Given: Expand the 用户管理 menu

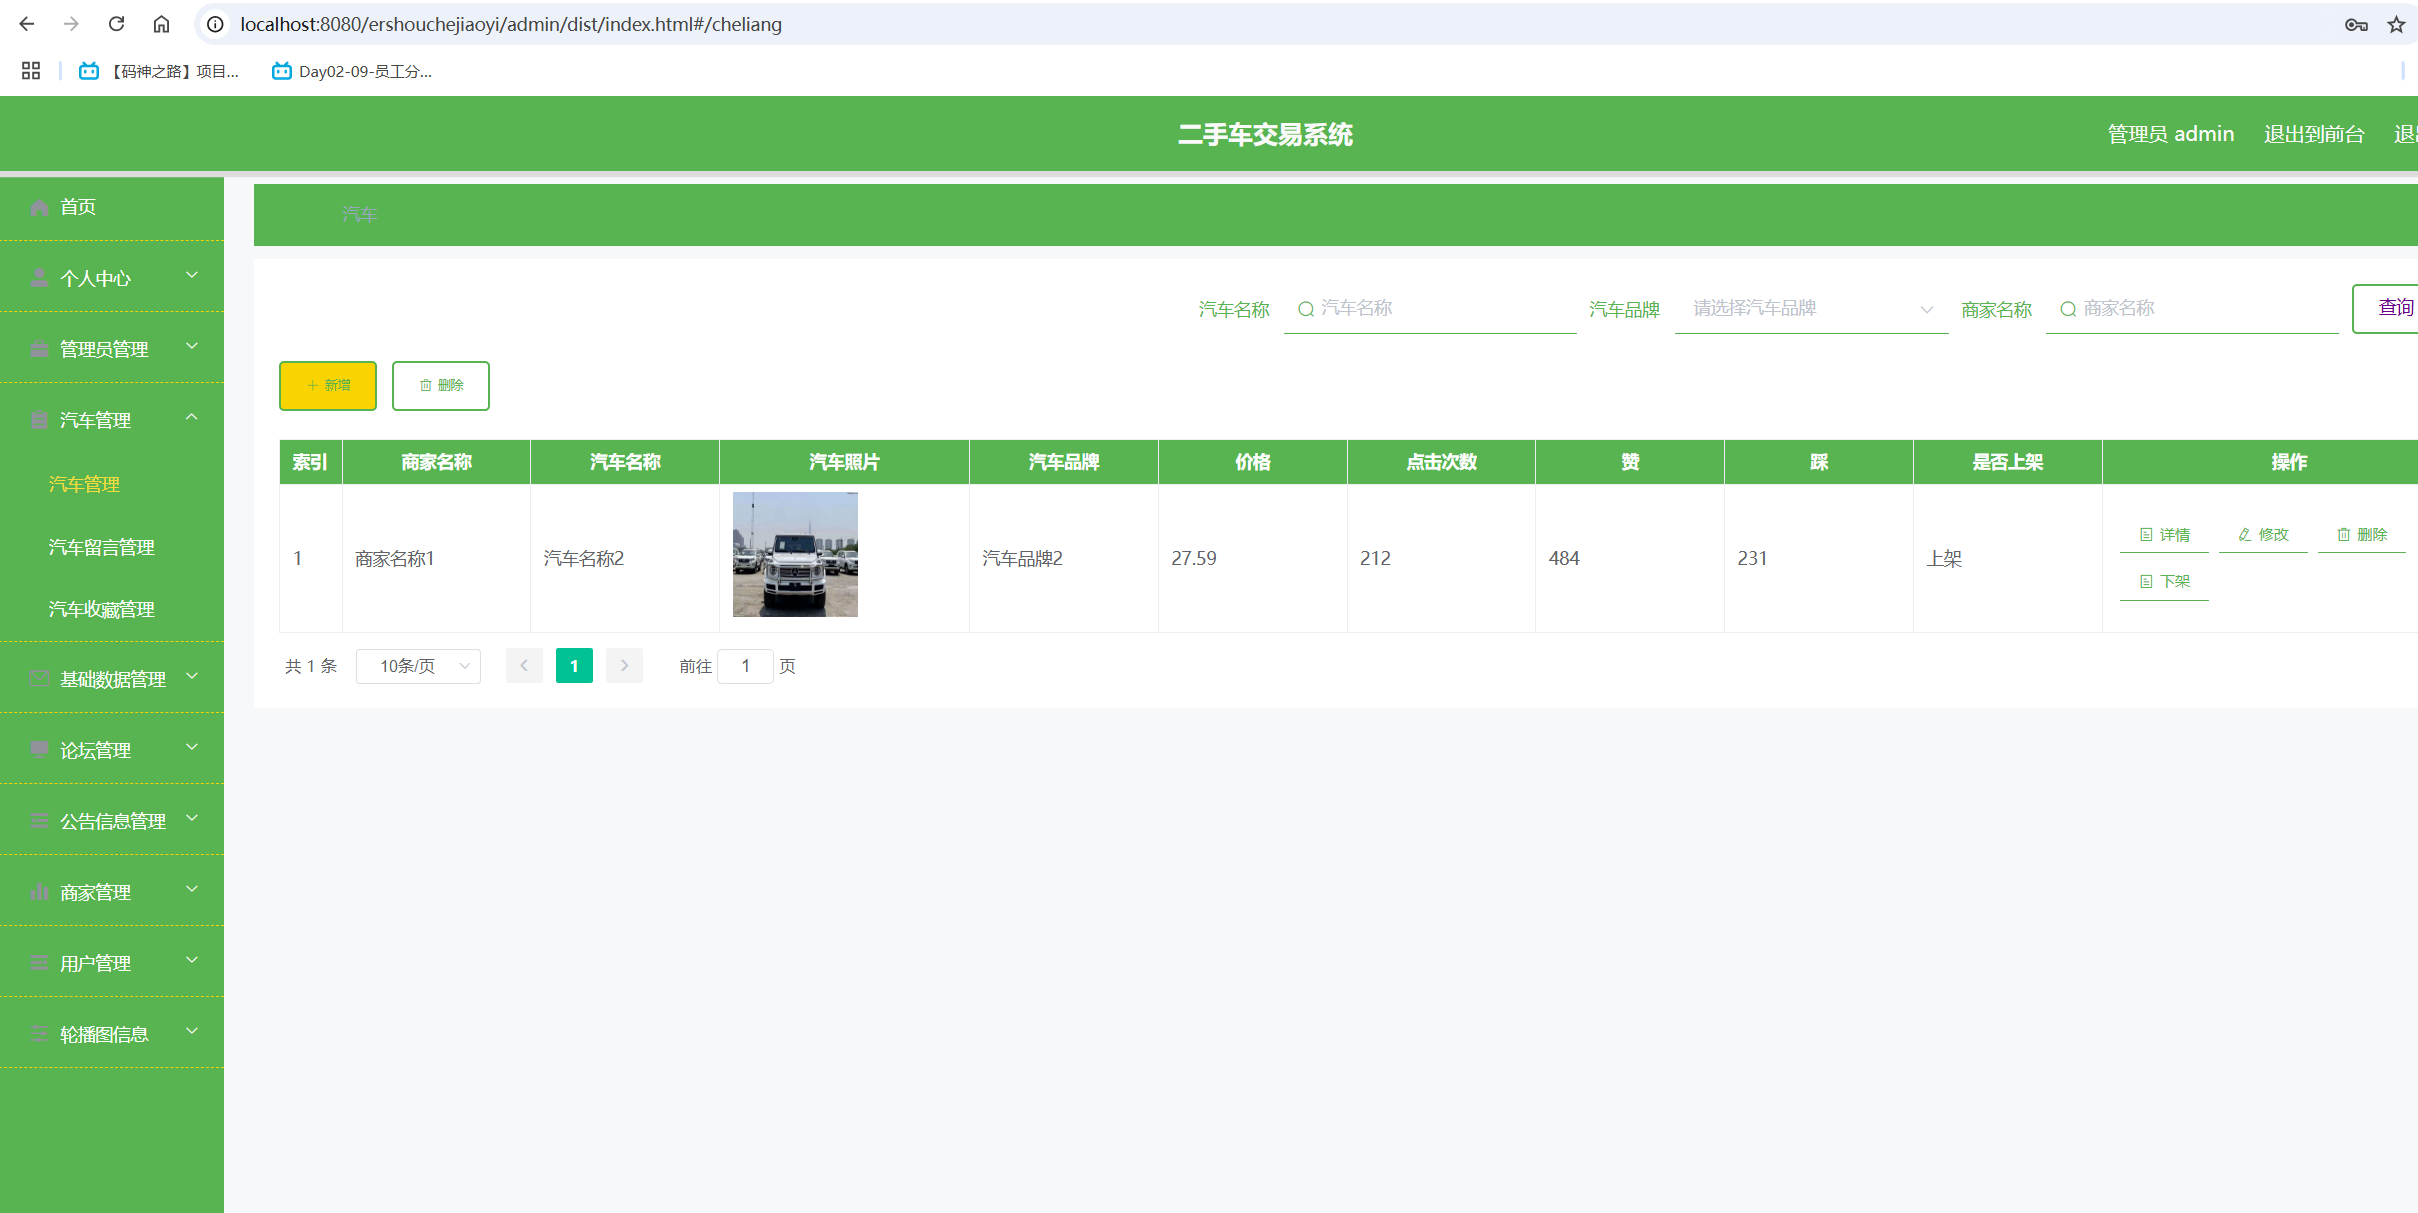Looking at the screenshot, I should 112,963.
